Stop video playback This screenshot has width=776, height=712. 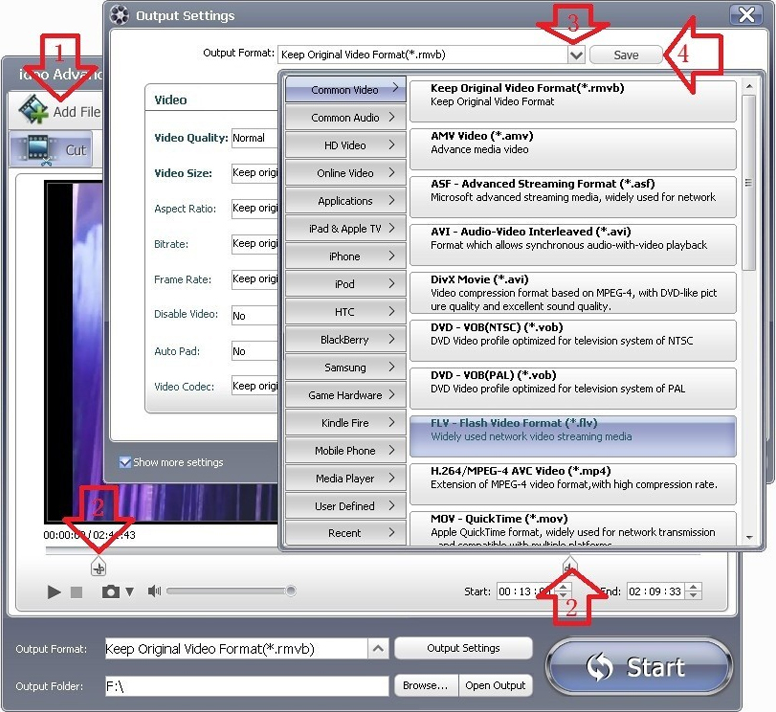point(77,592)
